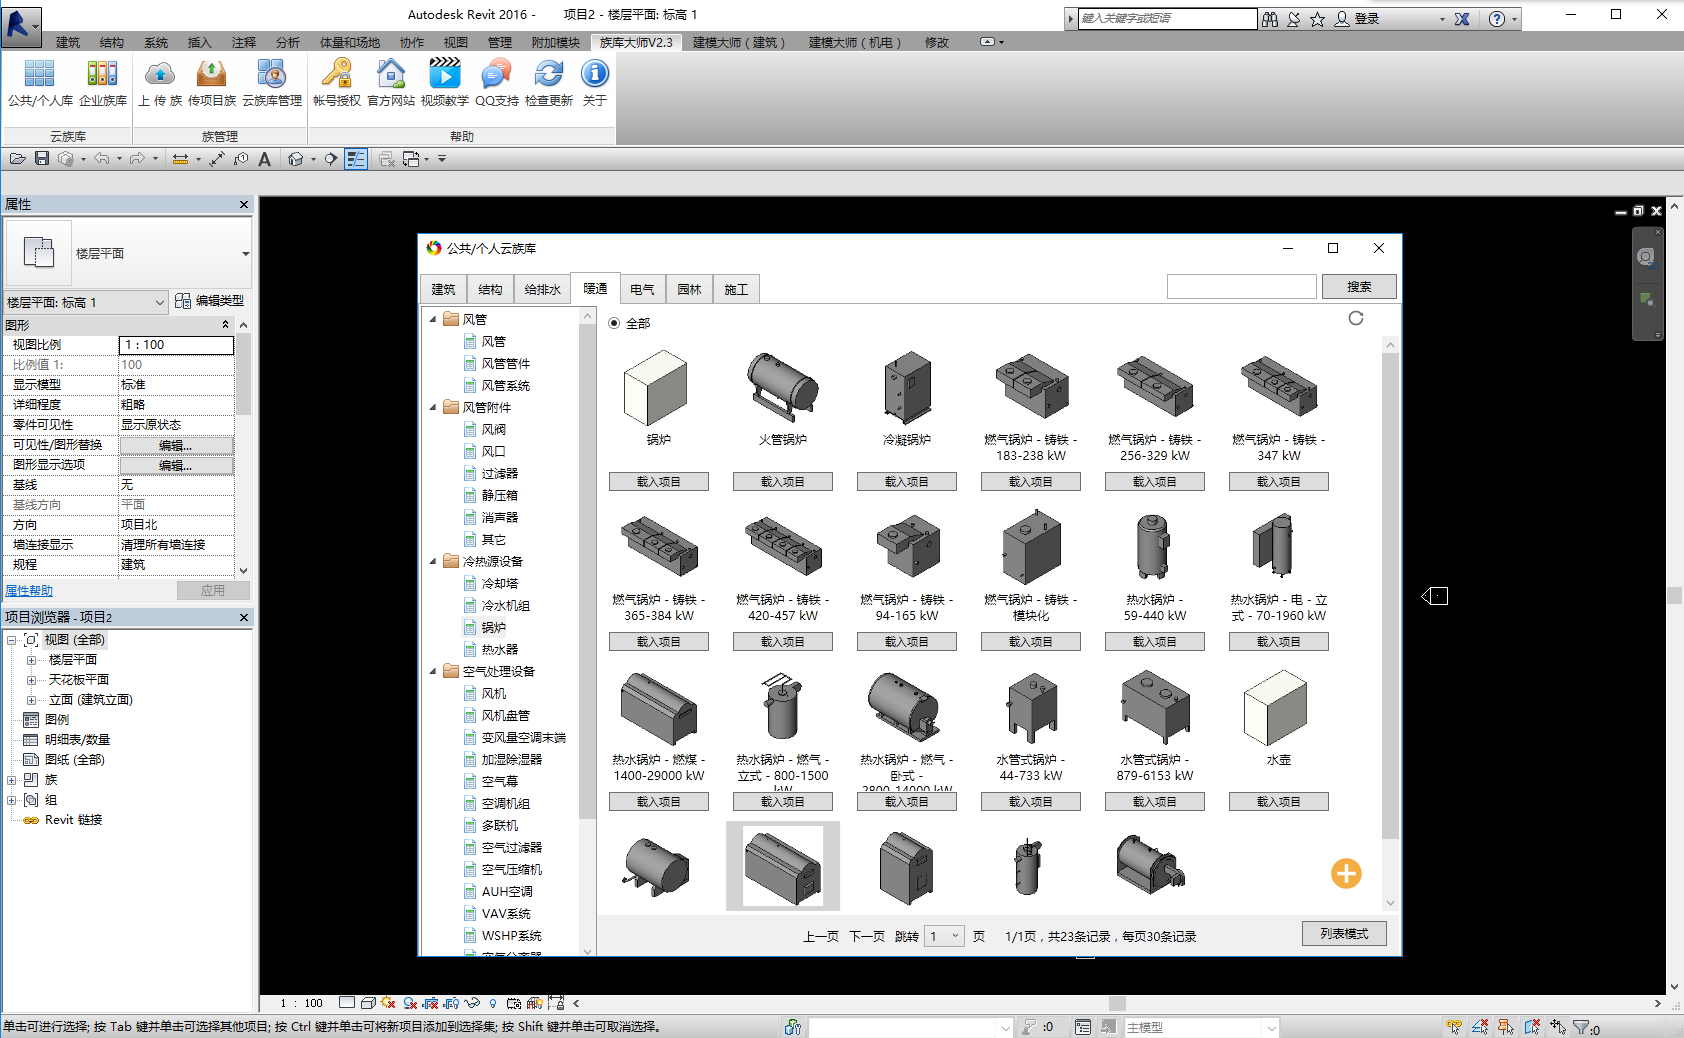Expand 楼层平面 node in project browser
This screenshot has height=1038, width=1684.
(x=31, y=660)
